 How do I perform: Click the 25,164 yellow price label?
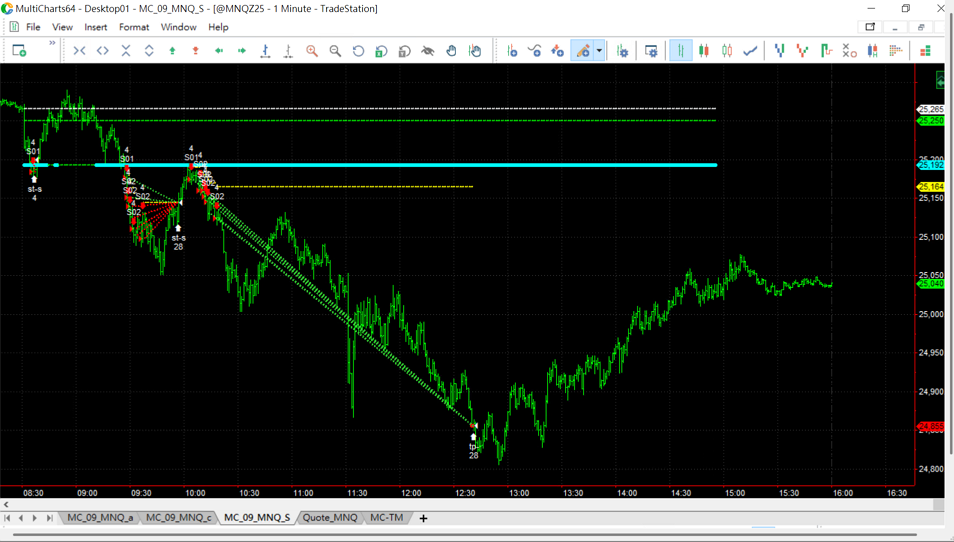[930, 187]
